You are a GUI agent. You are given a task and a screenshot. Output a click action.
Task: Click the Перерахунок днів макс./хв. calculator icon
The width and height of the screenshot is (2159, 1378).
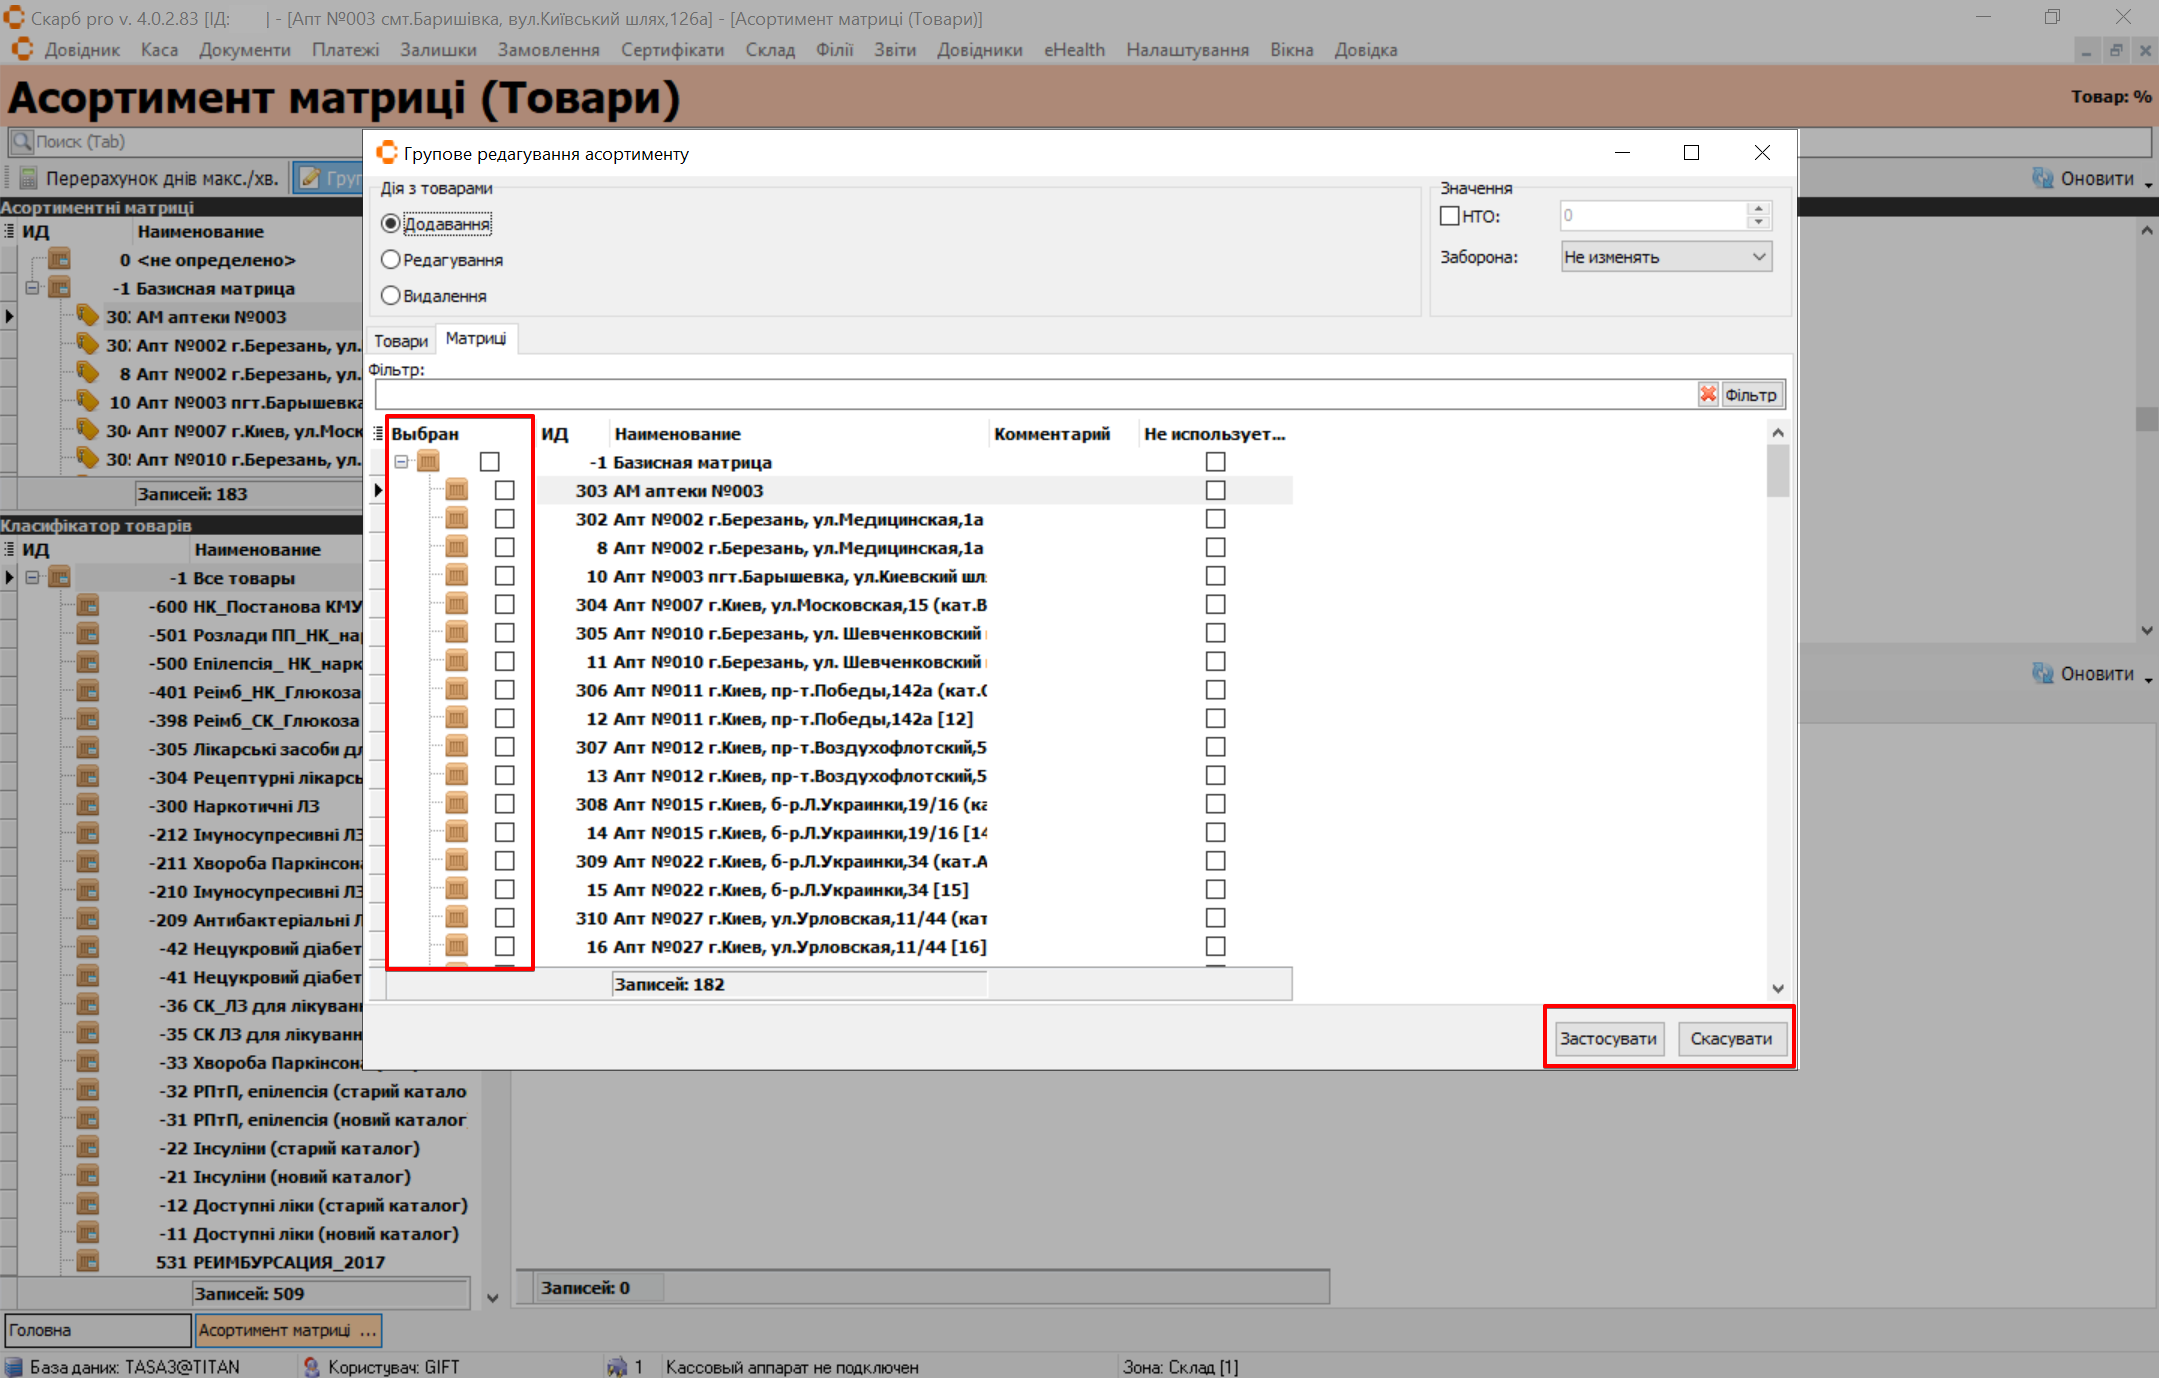28,179
